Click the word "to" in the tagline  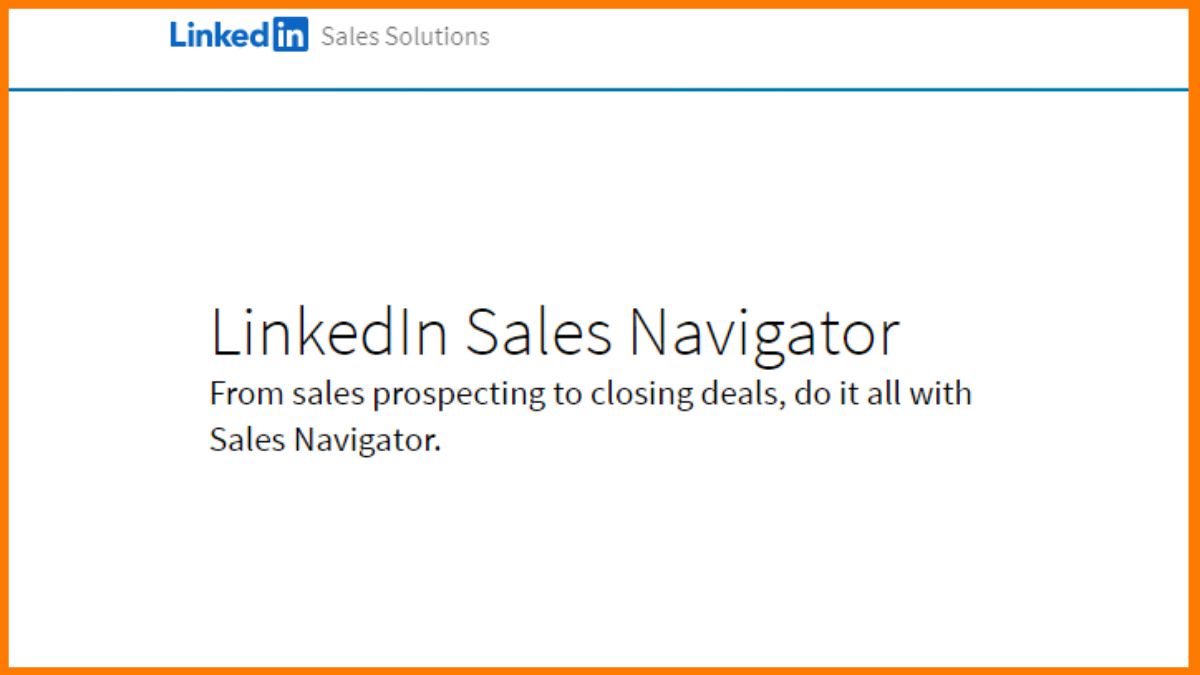[x=565, y=393]
